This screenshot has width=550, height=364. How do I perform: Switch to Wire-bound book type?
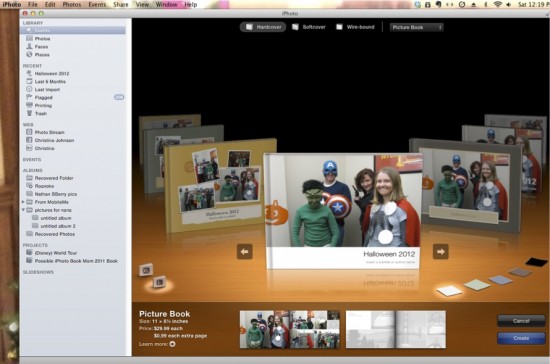pyautogui.click(x=355, y=27)
